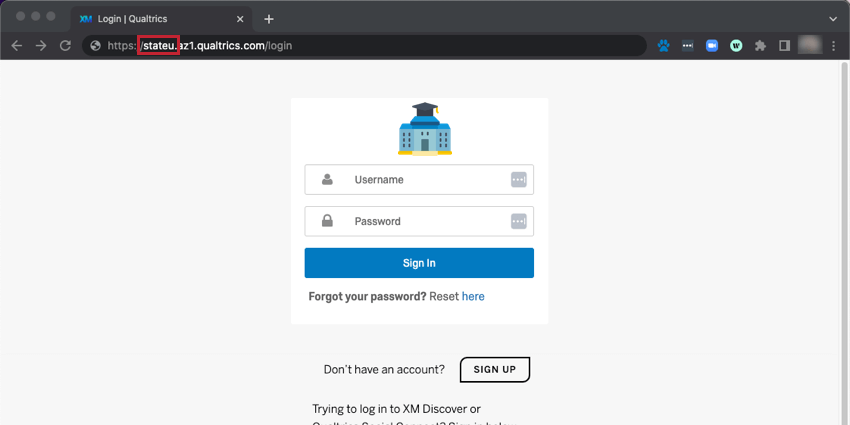Viewport: 850px width, 425px height.
Task: Follow the password reset 'here' link
Action: (x=473, y=297)
